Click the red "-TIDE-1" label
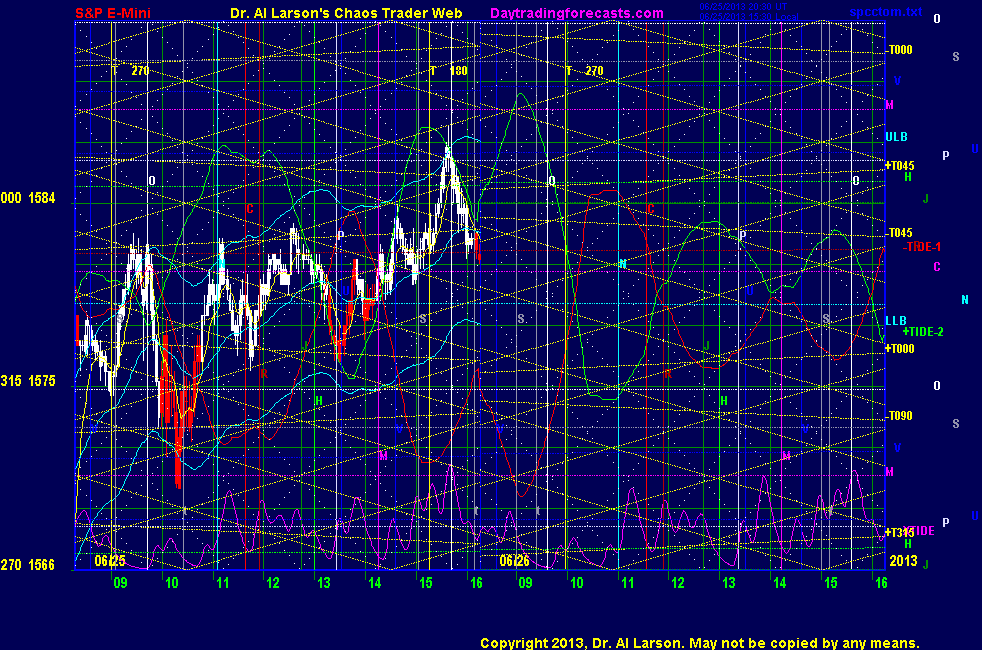This screenshot has height=650, width=982. [x=922, y=247]
